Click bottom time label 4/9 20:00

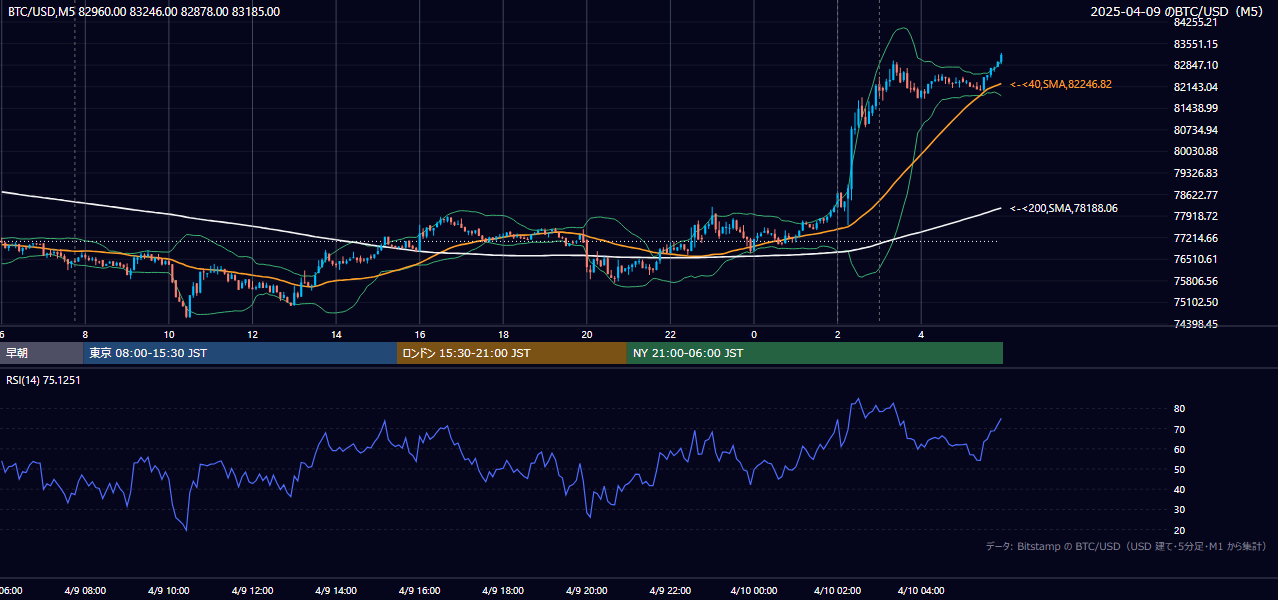coord(587,591)
